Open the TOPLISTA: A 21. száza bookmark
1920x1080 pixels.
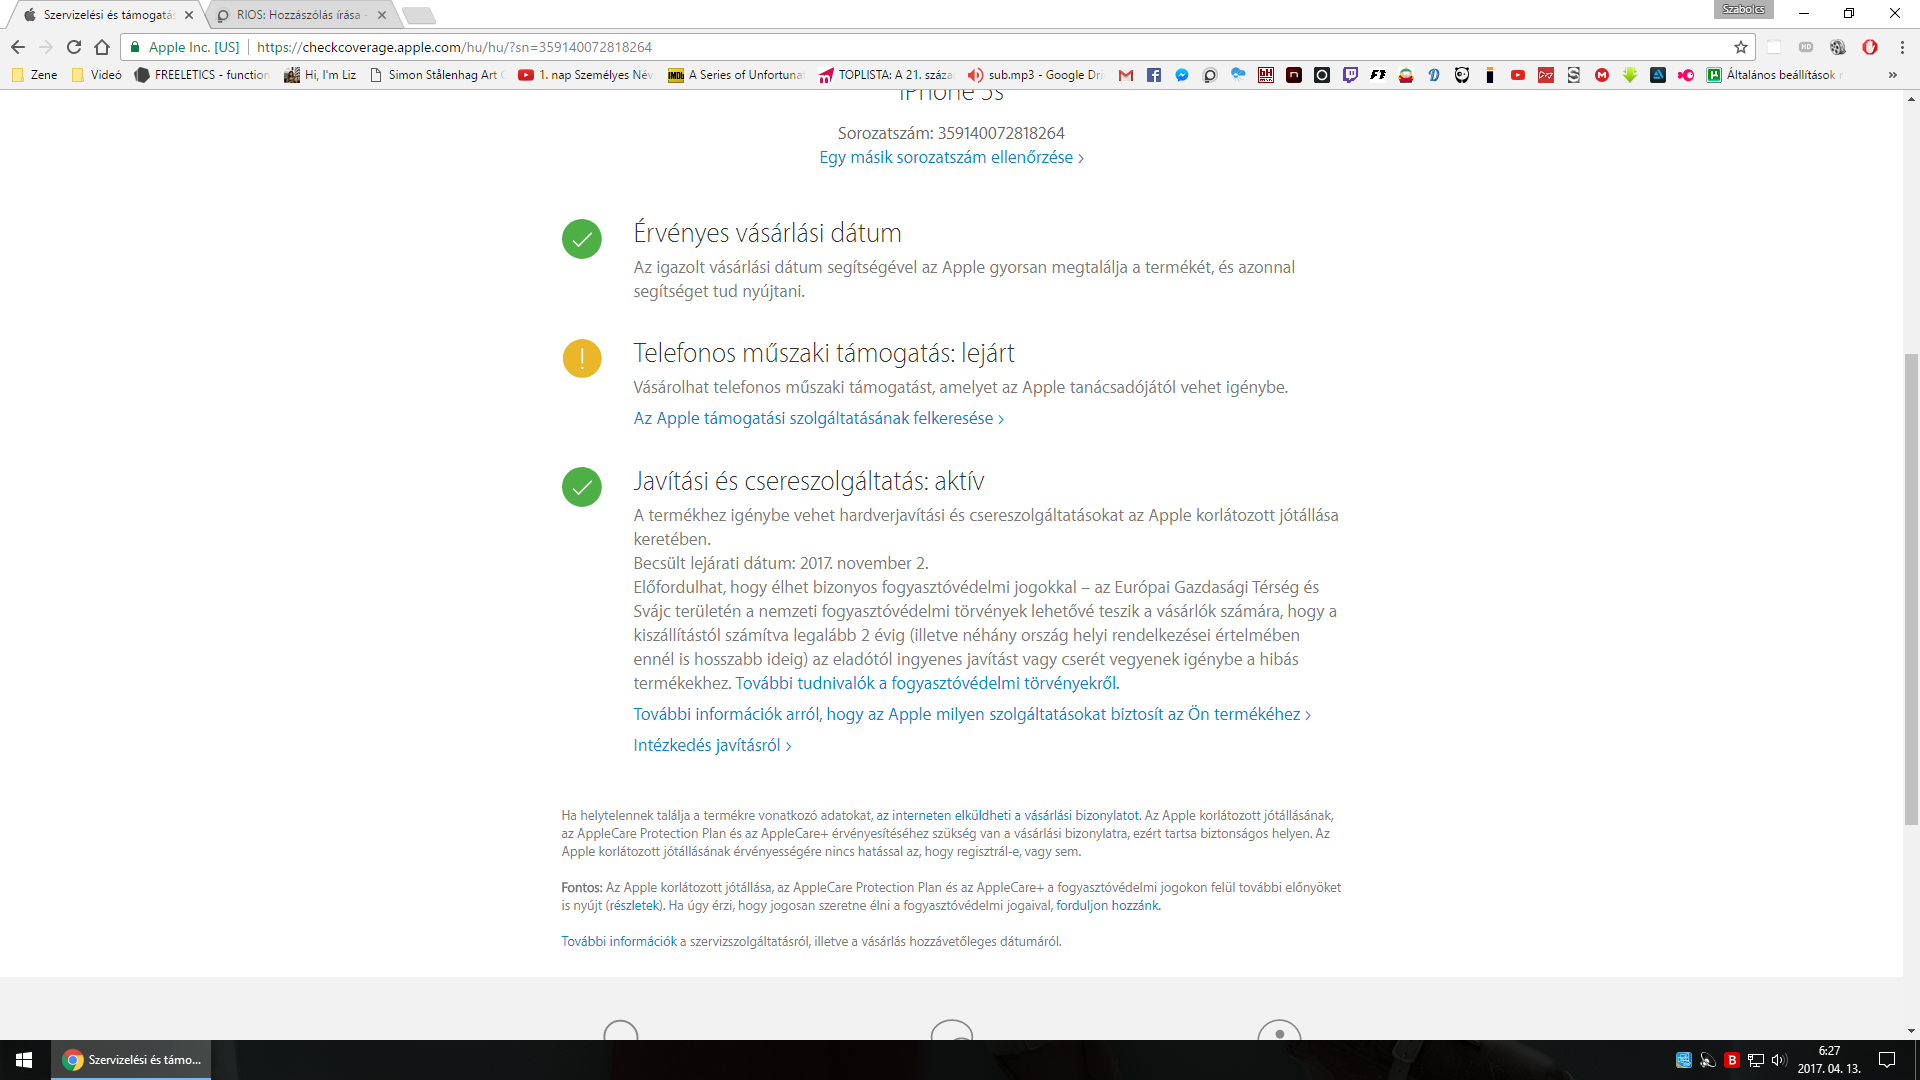coord(886,75)
